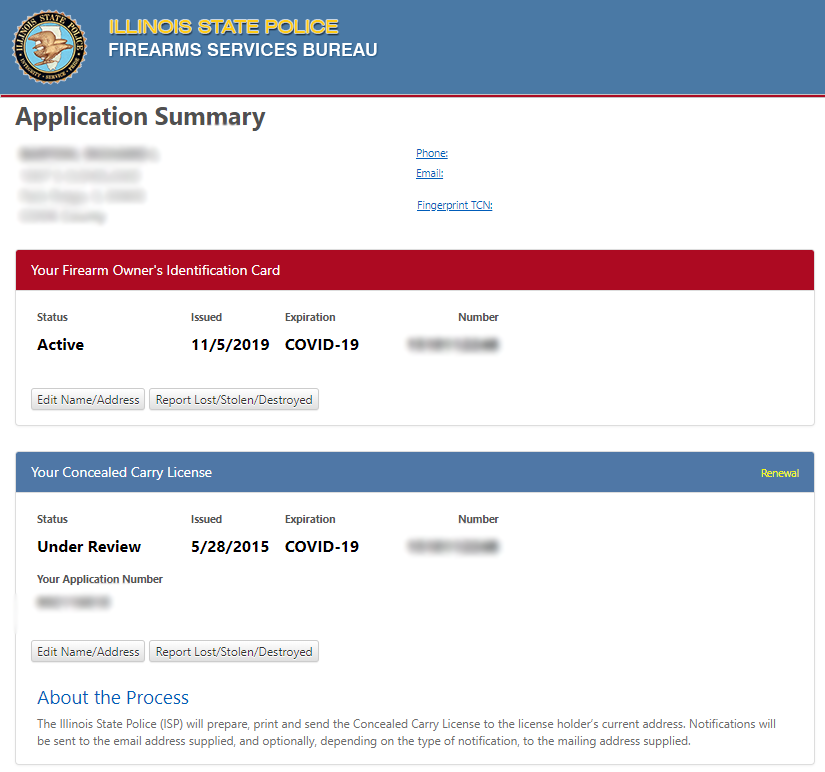Select the 'Application Summary' page heading
This screenshot has height=772, width=825.
pyautogui.click(x=140, y=117)
